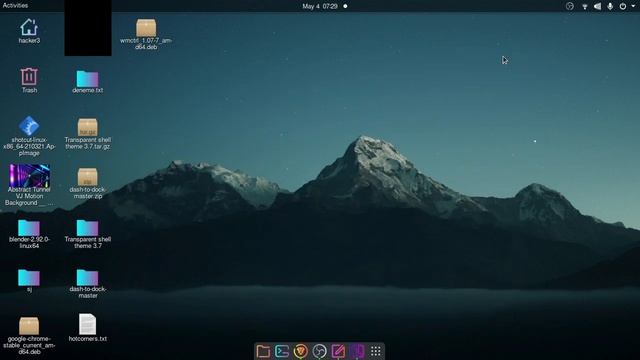640x360 pixels.
Task: Open the hacker3 home folder icon
Action: click(29, 28)
